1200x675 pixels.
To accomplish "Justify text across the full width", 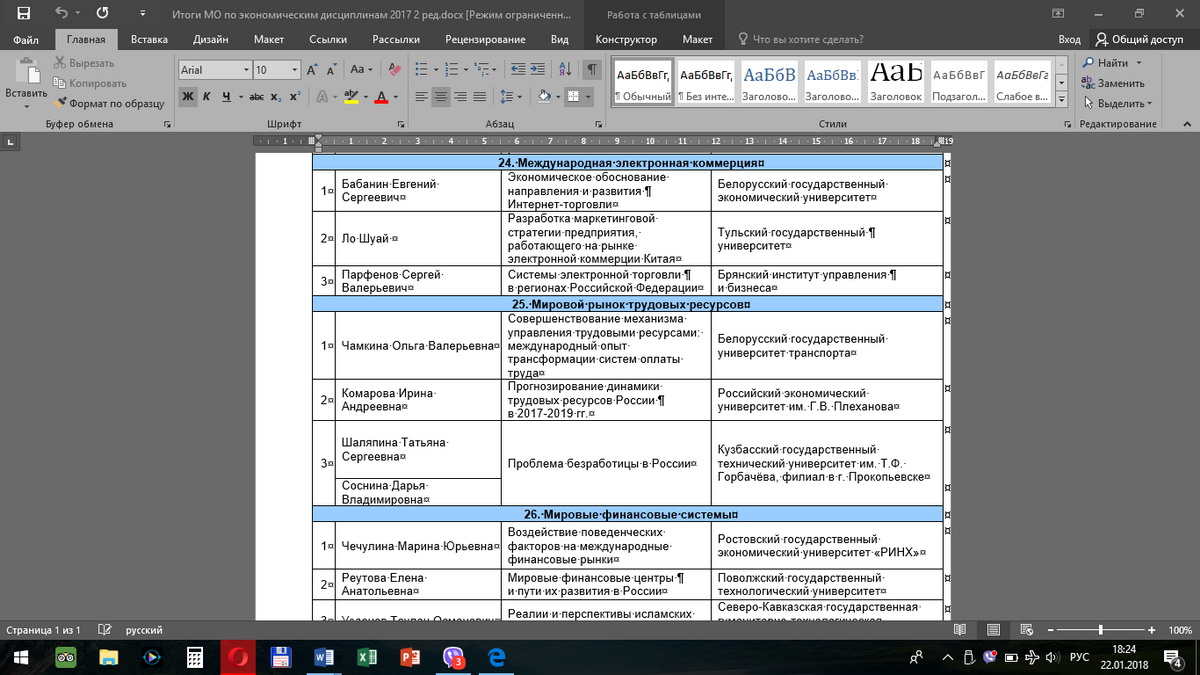I will (x=481, y=97).
